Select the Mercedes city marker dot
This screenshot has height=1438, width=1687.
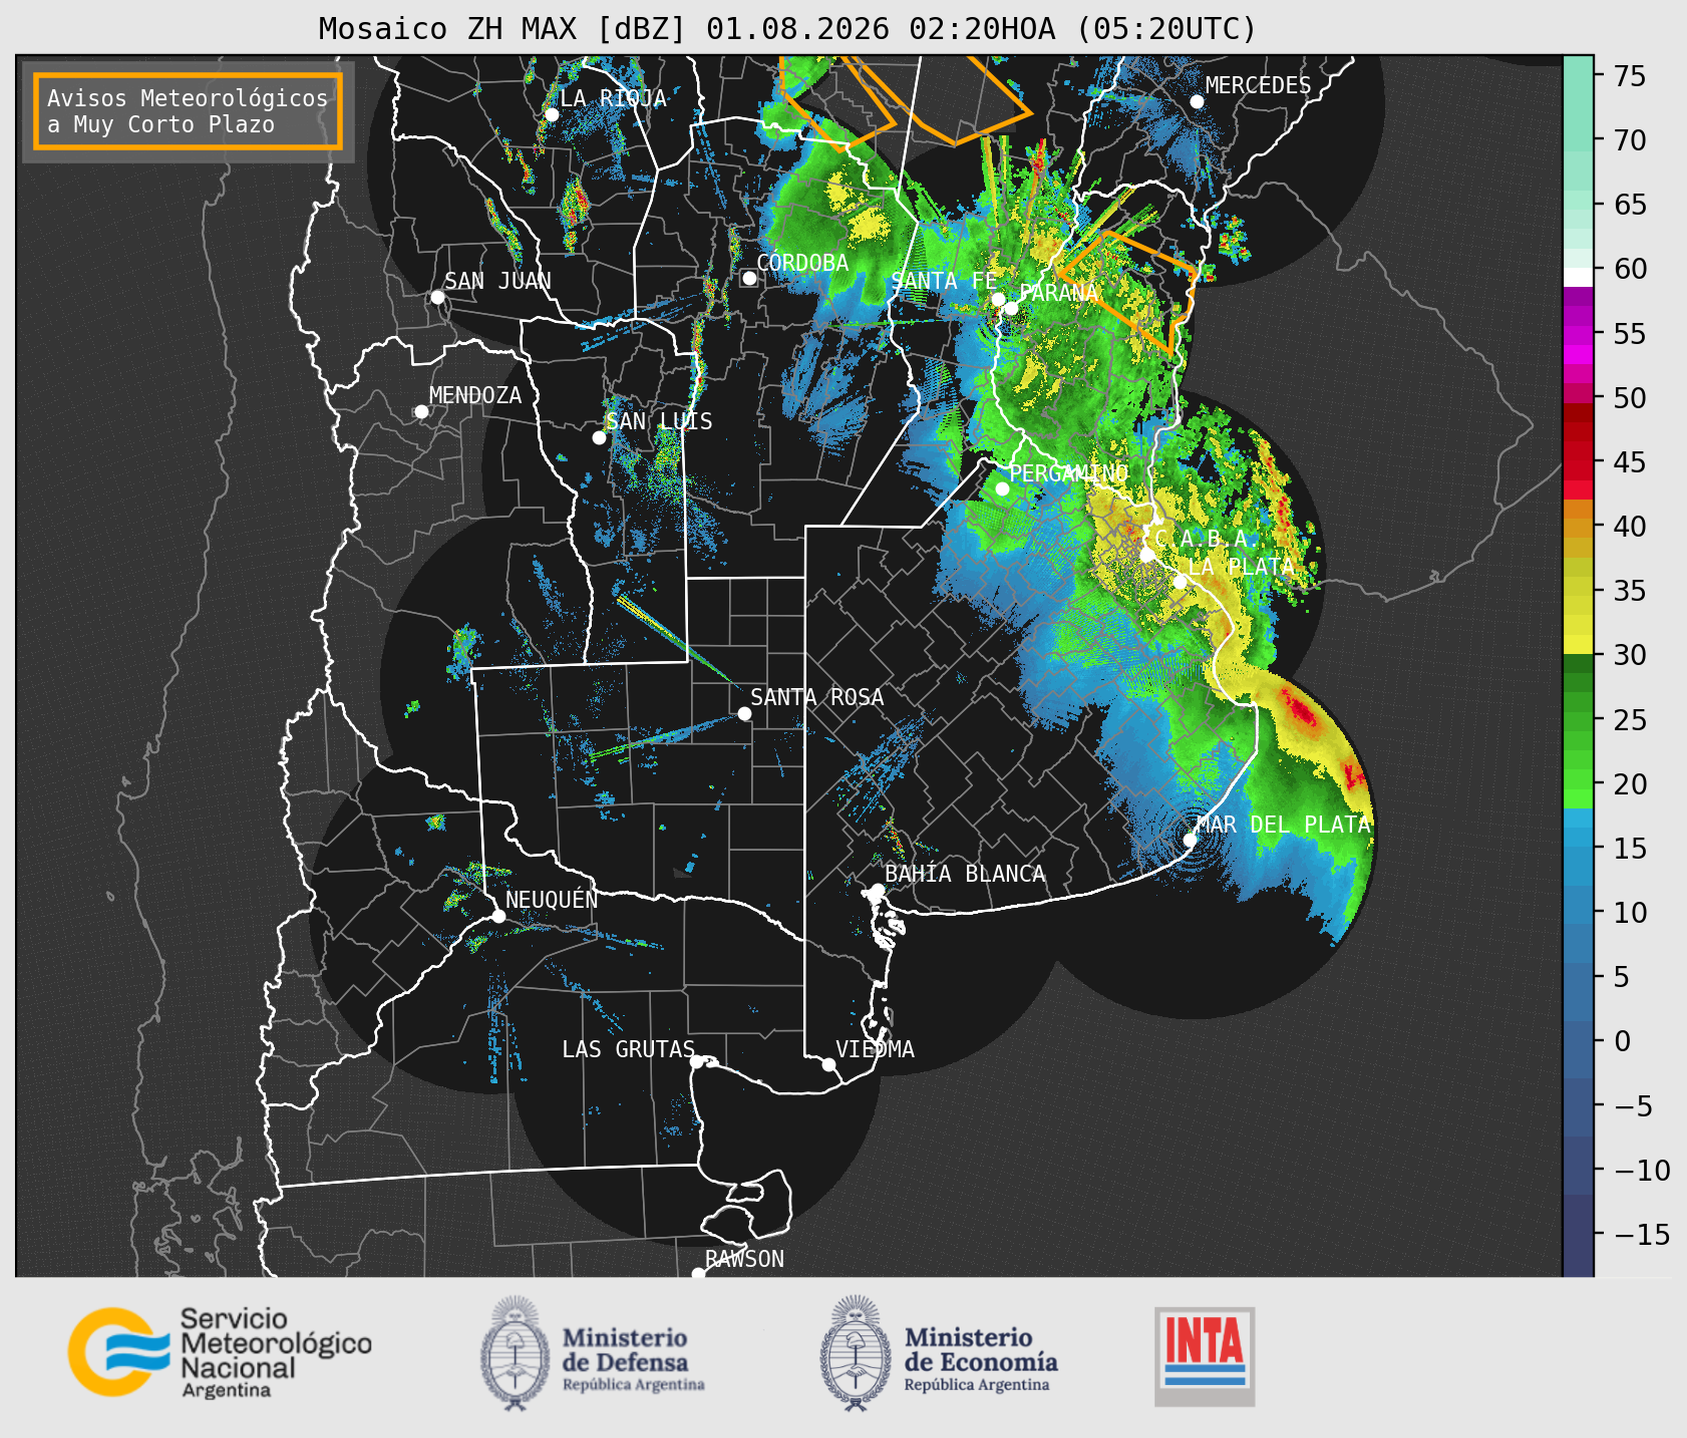[x=1197, y=102]
